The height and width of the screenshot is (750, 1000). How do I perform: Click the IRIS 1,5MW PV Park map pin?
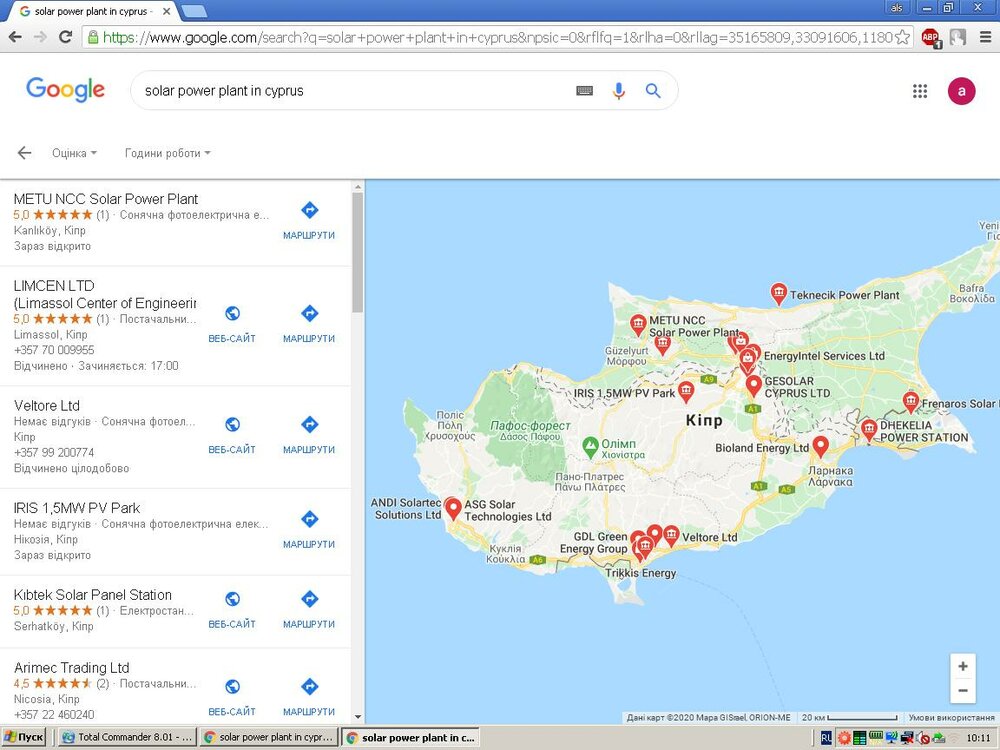tap(686, 391)
